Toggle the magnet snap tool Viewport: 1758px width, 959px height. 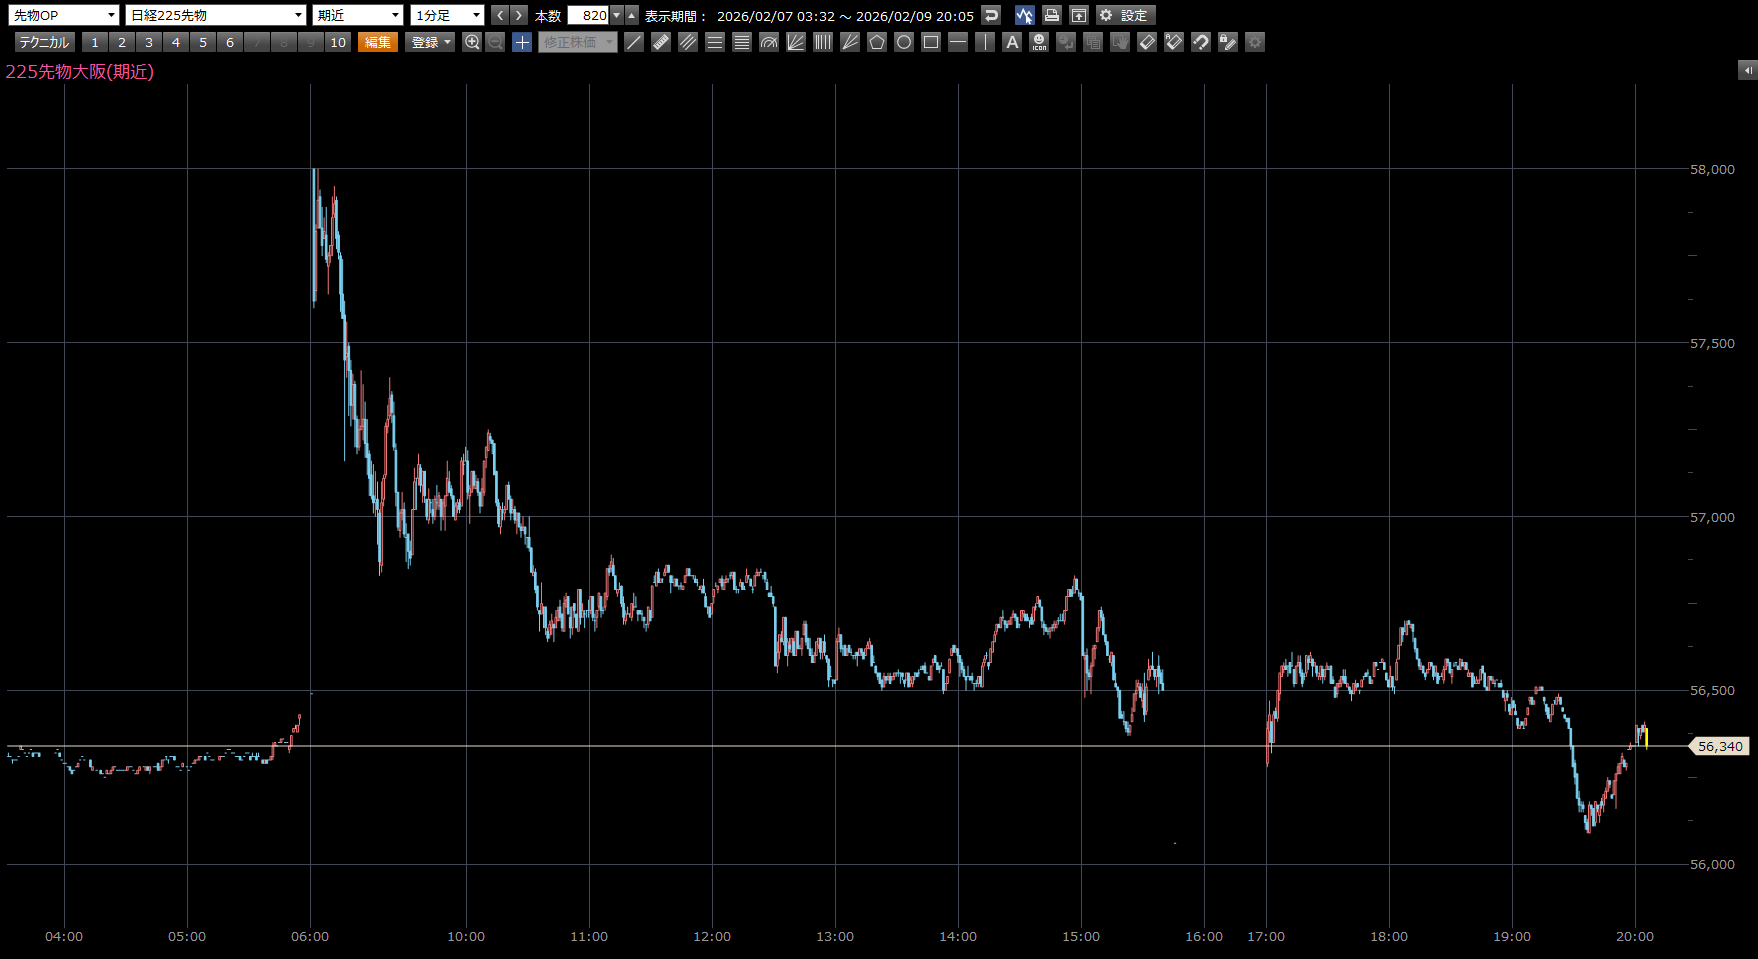coord(1201,42)
